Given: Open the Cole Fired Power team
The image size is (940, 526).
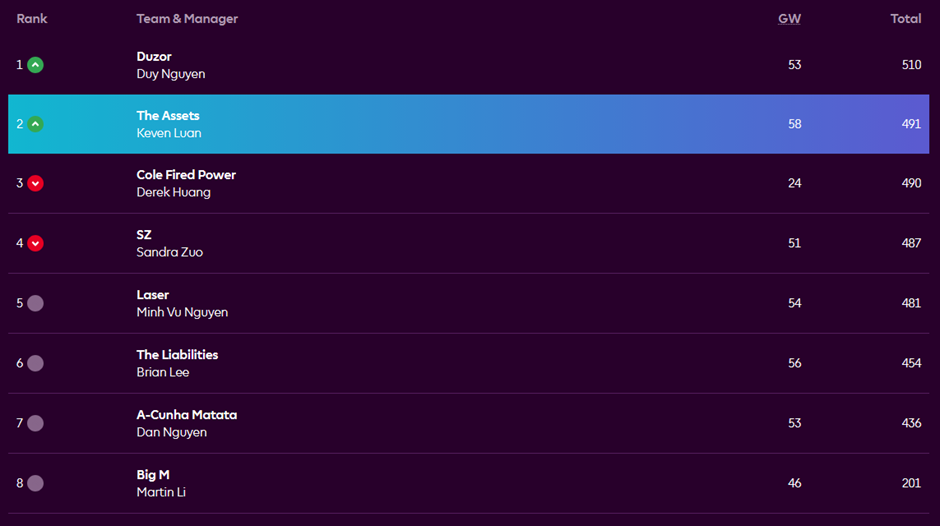Looking at the screenshot, I should [186, 175].
